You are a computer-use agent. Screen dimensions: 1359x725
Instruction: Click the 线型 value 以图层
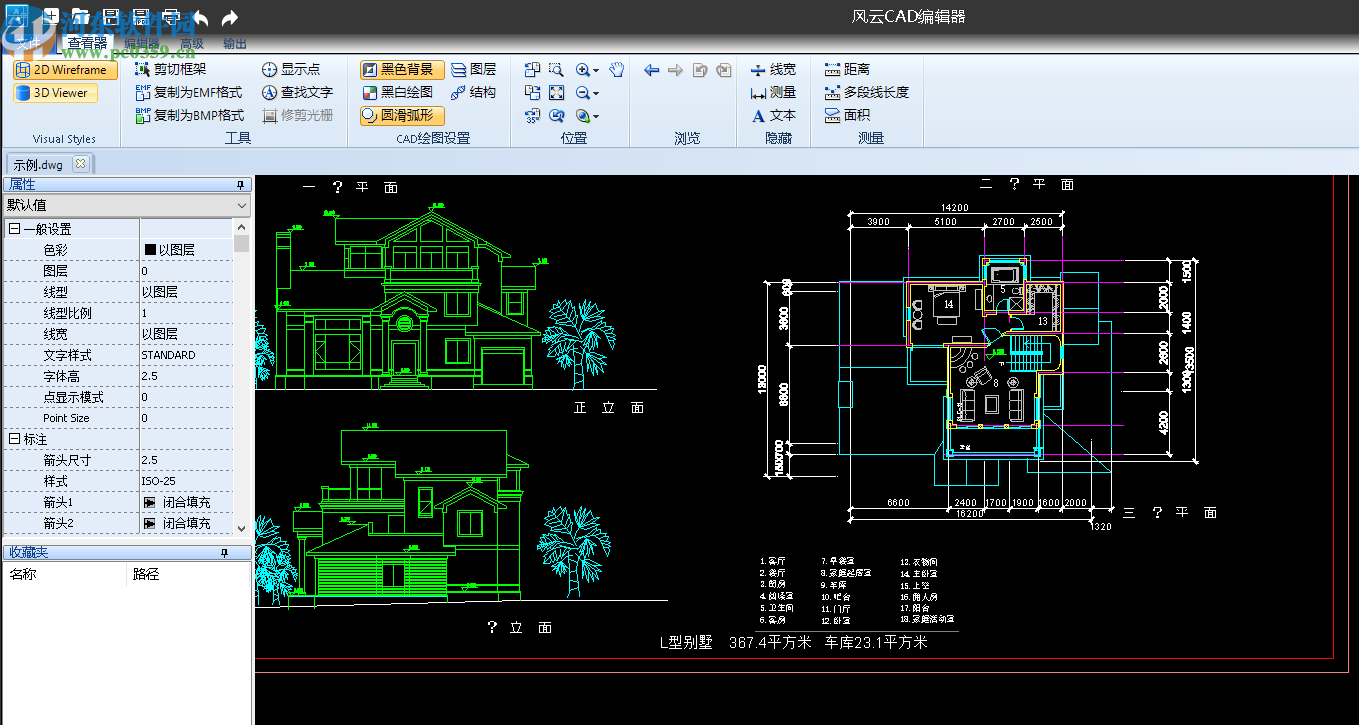(x=186, y=292)
